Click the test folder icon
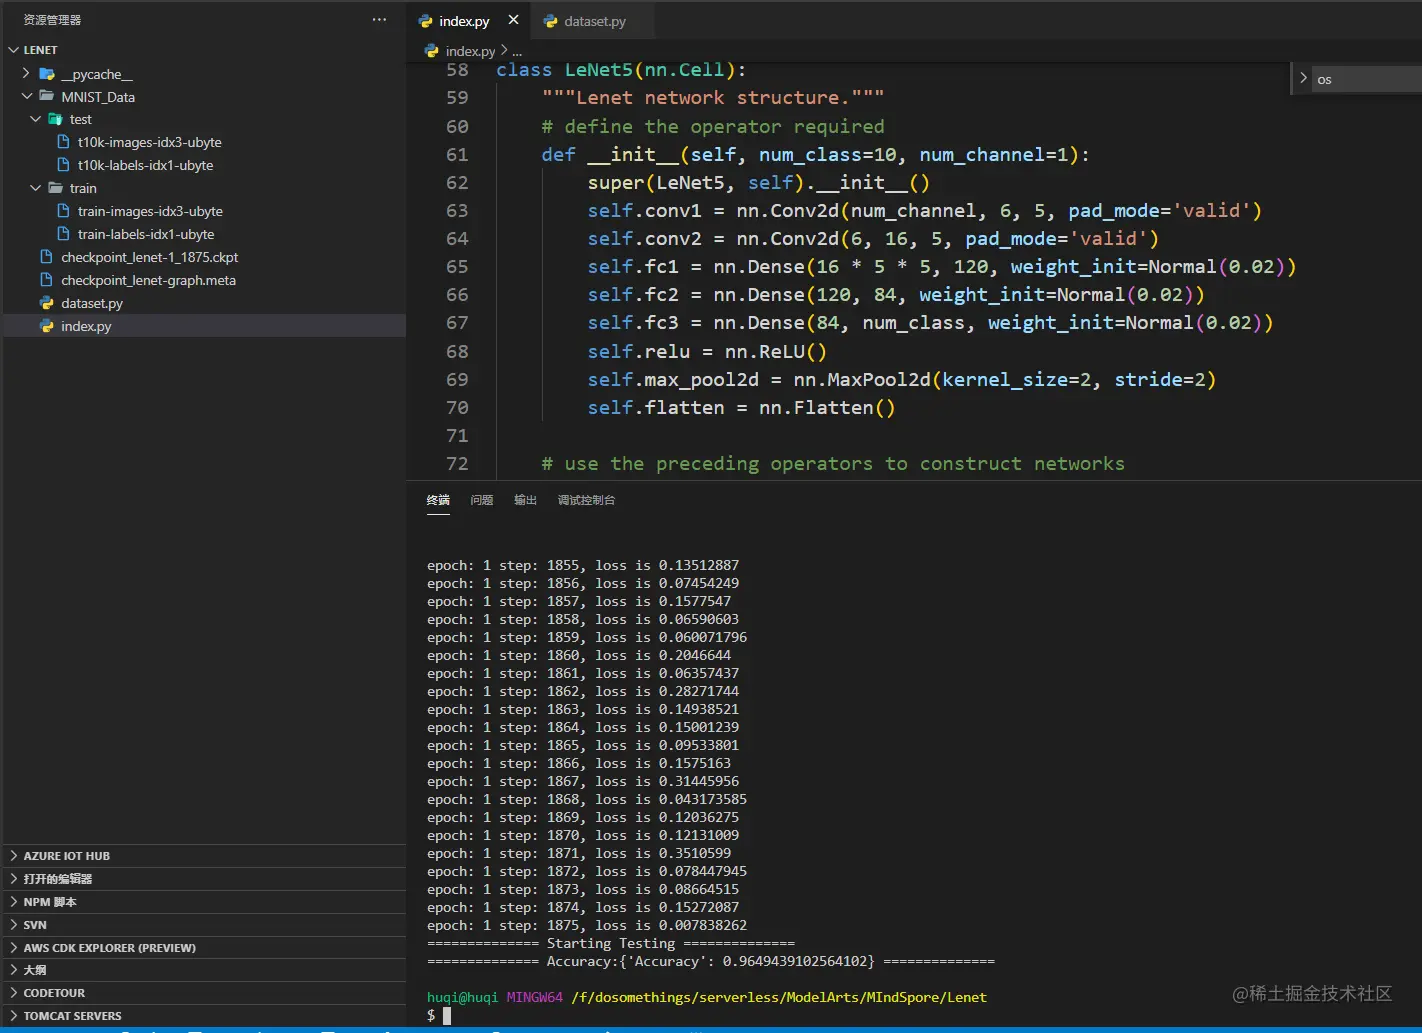 (x=56, y=119)
